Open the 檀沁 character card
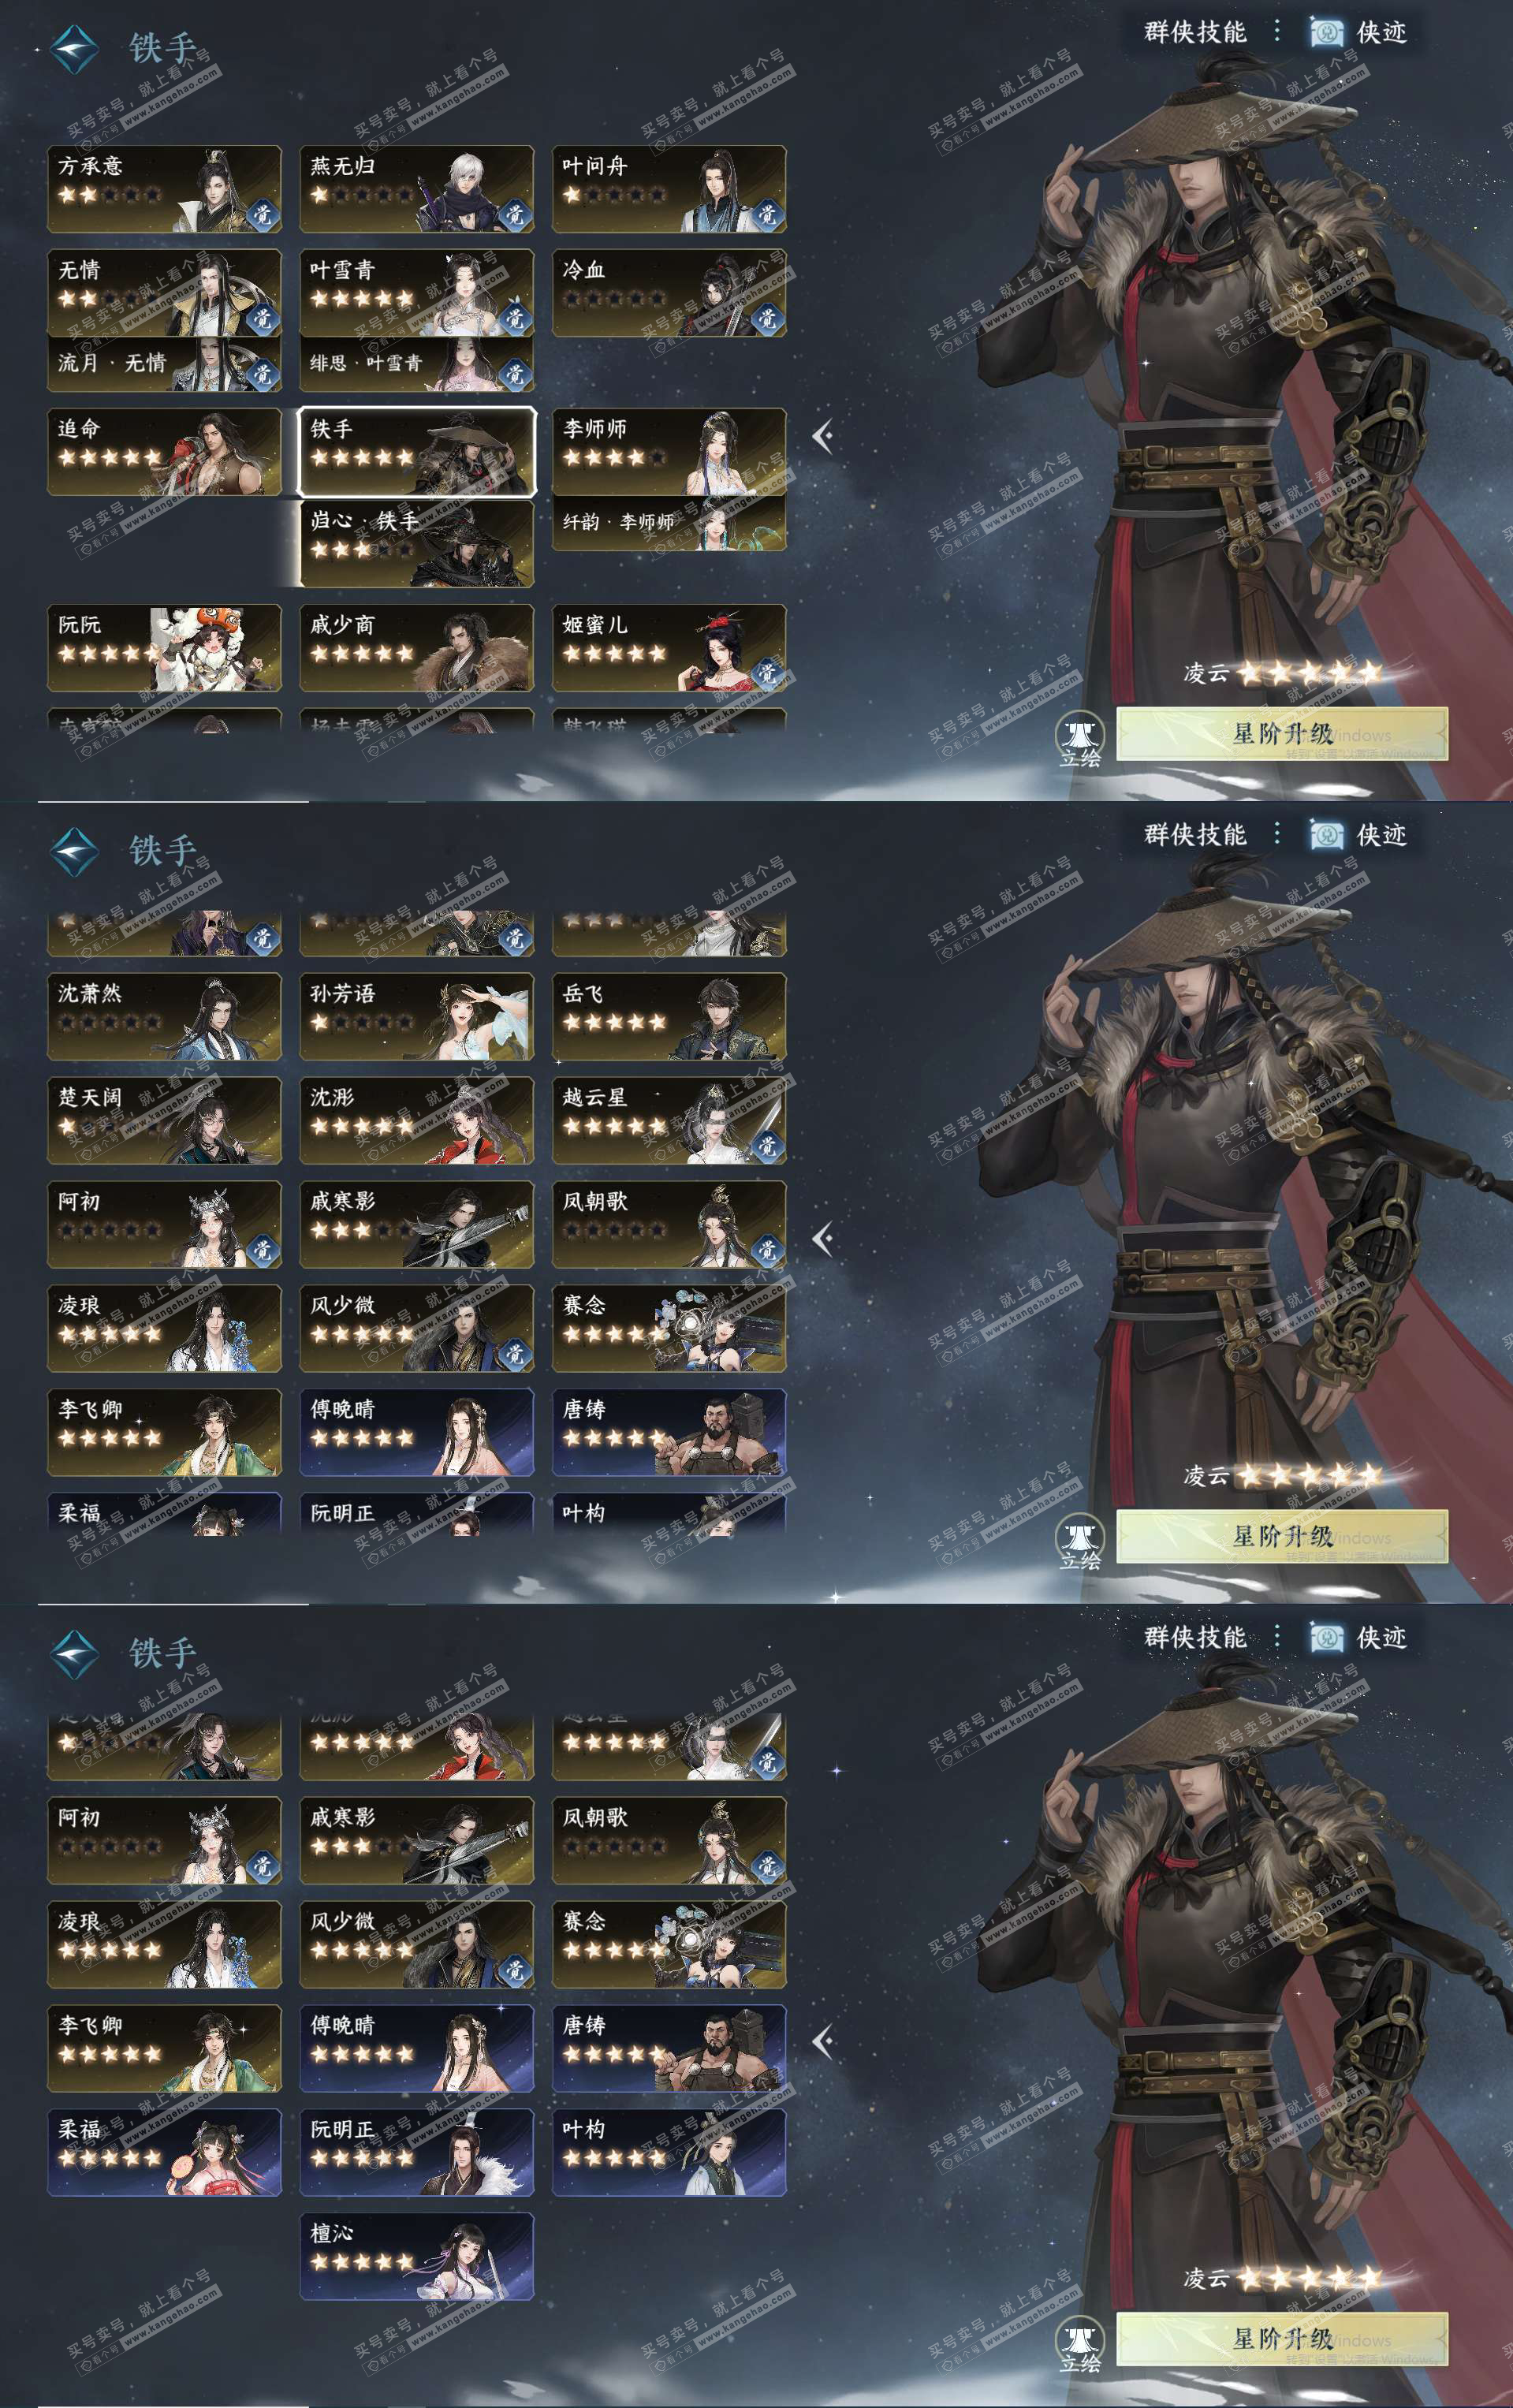The width and height of the screenshot is (1513, 2408). coord(417,2256)
